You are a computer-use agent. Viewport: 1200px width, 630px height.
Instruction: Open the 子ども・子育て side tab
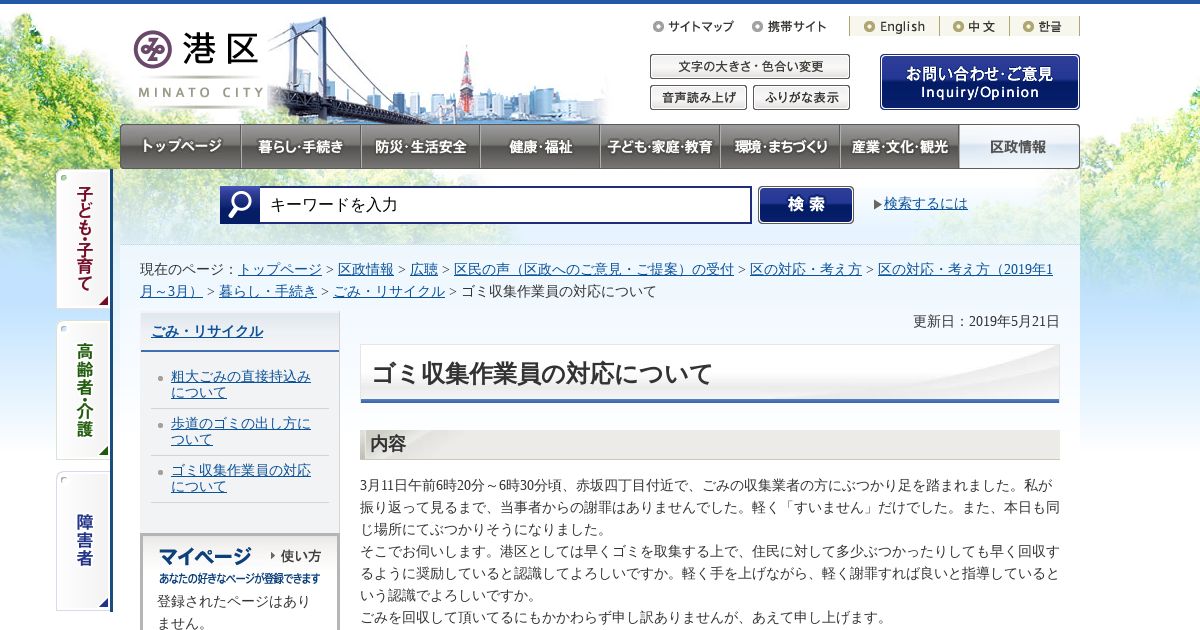pyautogui.click(x=84, y=239)
